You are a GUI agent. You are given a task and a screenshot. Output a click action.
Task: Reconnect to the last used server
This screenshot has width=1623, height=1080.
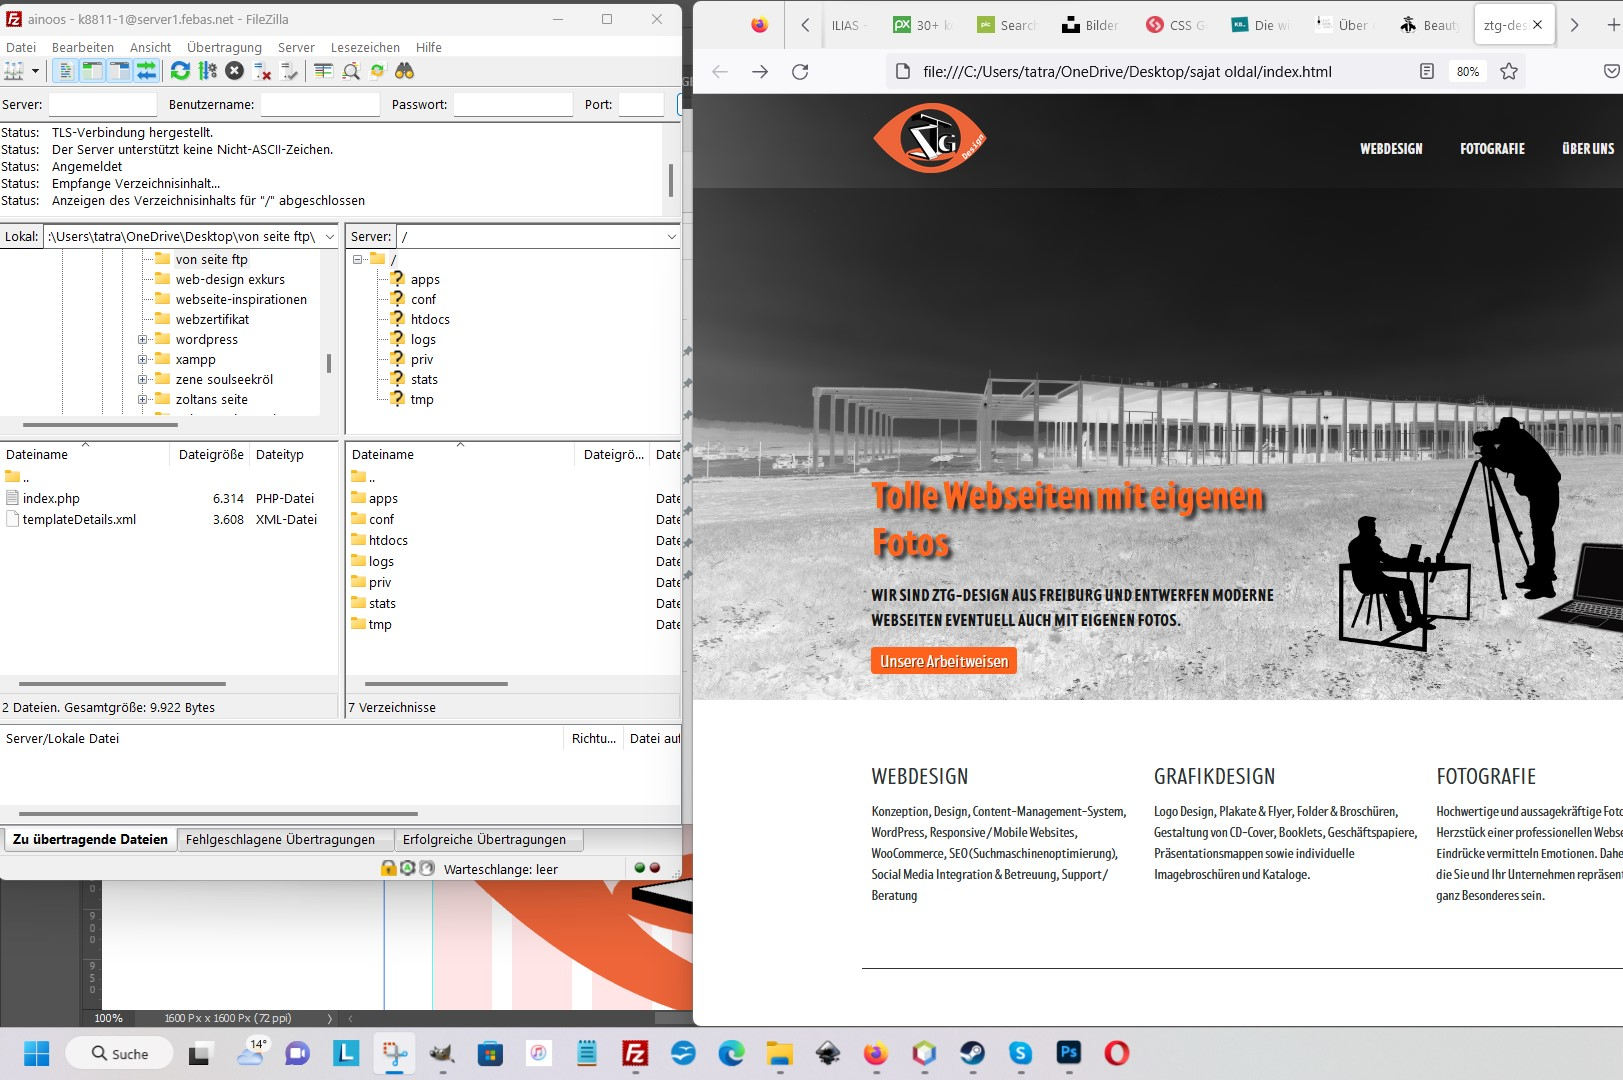pos(289,71)
